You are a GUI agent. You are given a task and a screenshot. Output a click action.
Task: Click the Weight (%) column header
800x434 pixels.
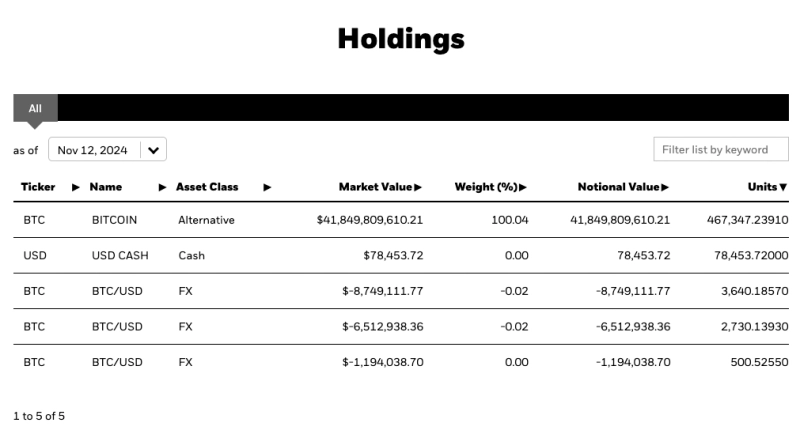[x=486, y=187]
